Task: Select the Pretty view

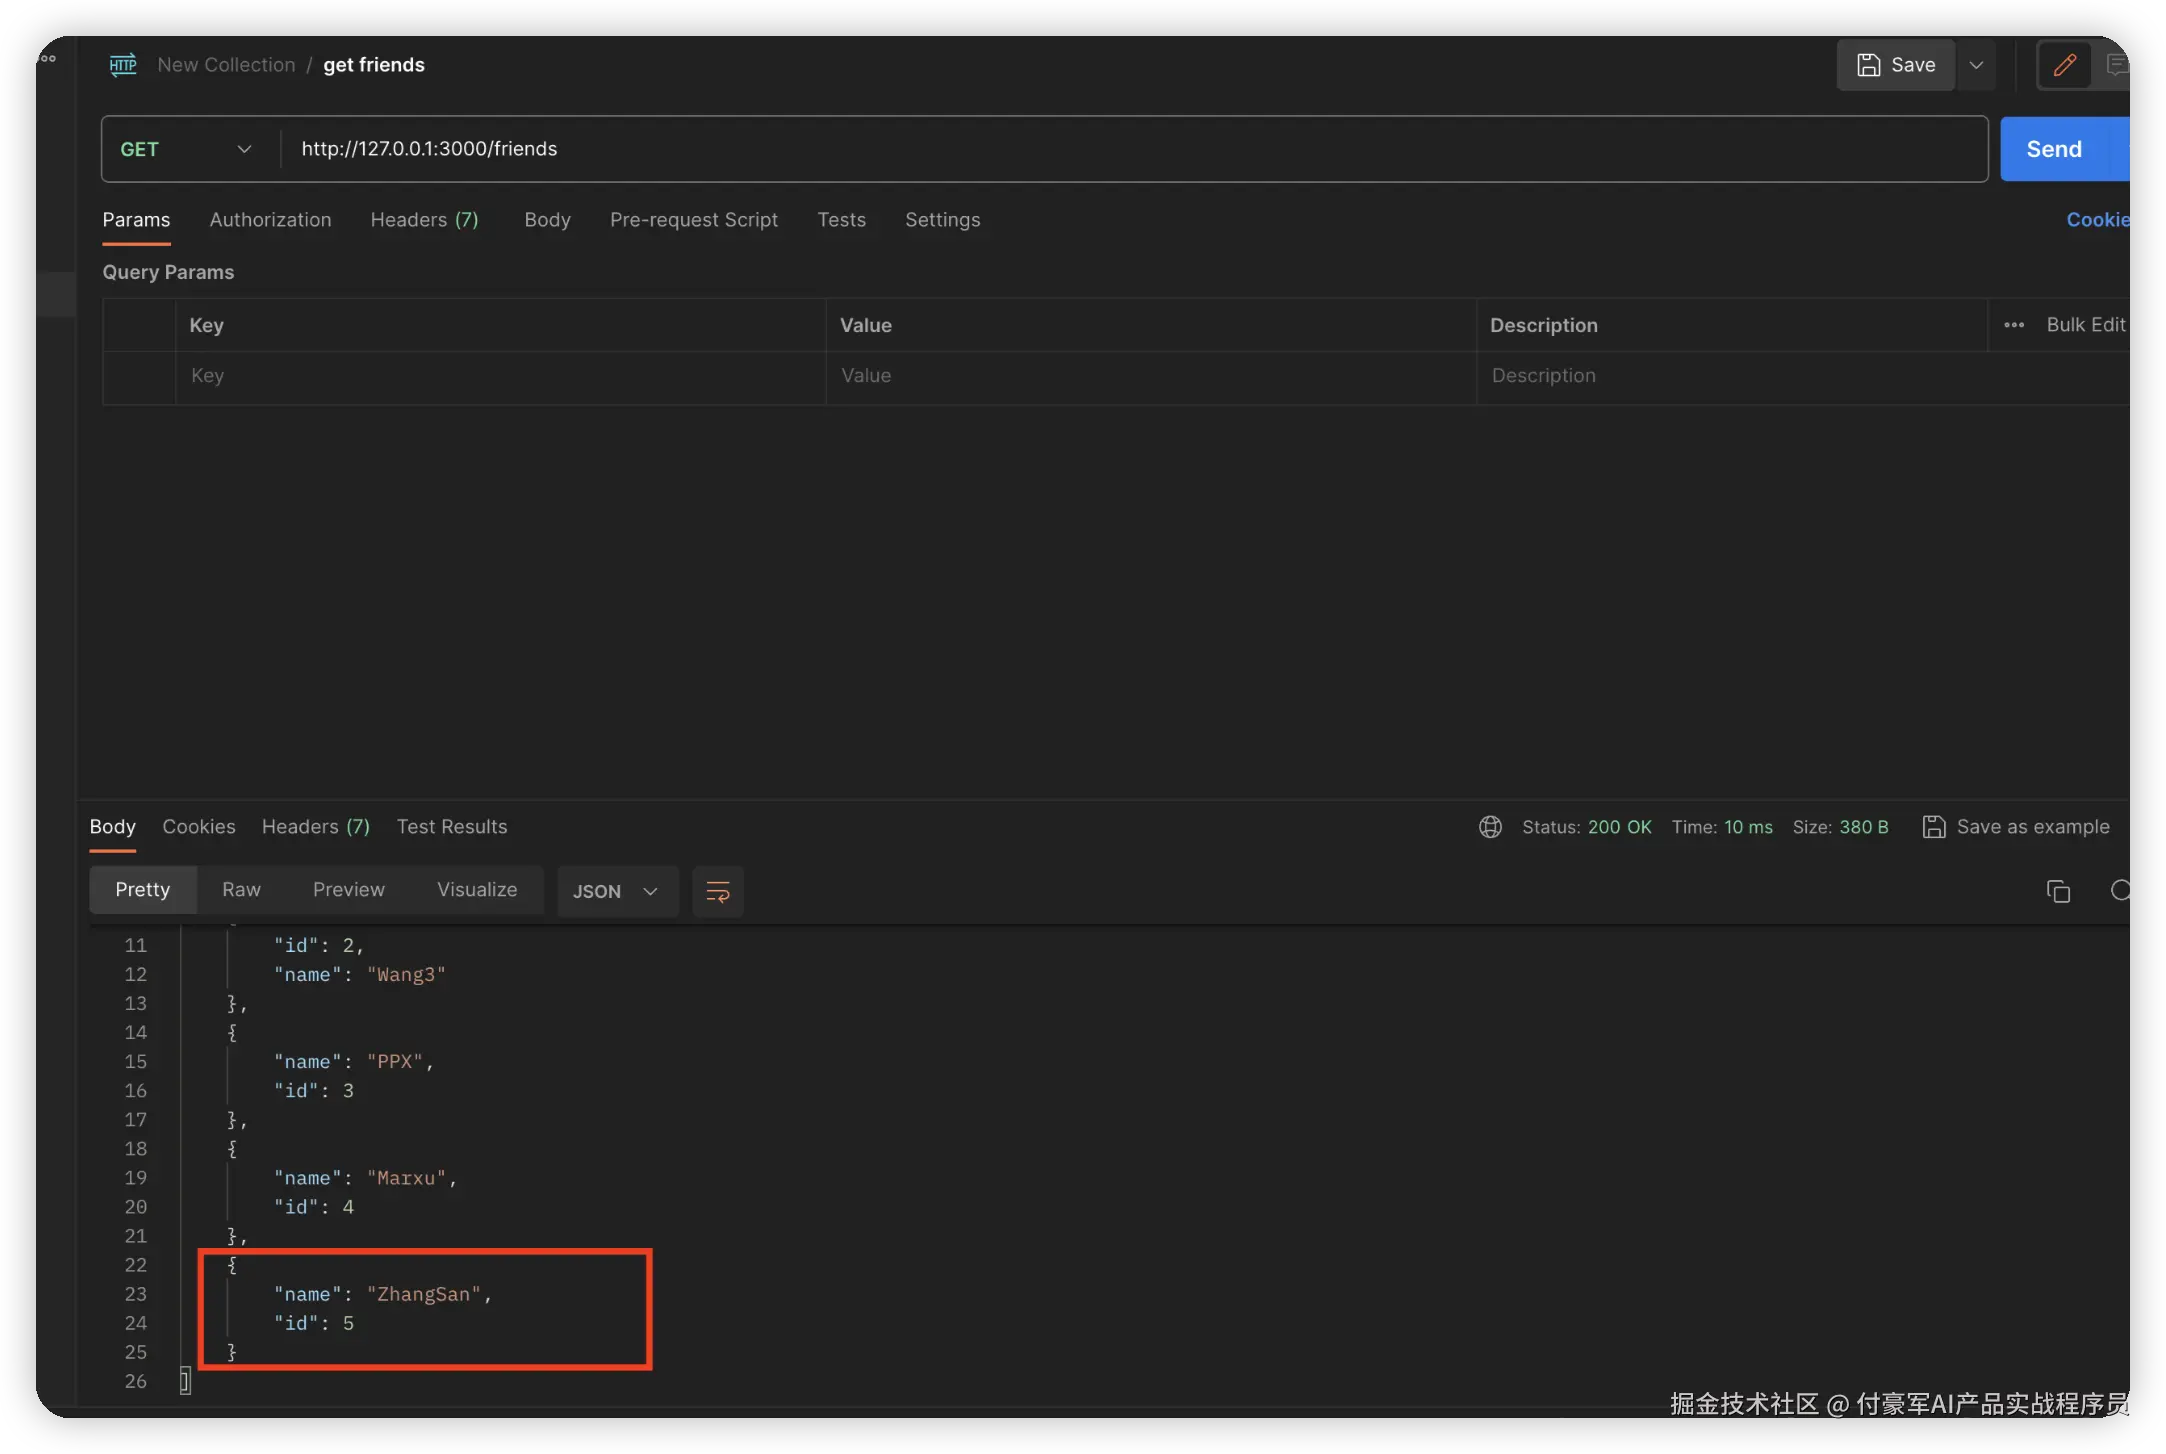Action: click(x=143, y=890)
